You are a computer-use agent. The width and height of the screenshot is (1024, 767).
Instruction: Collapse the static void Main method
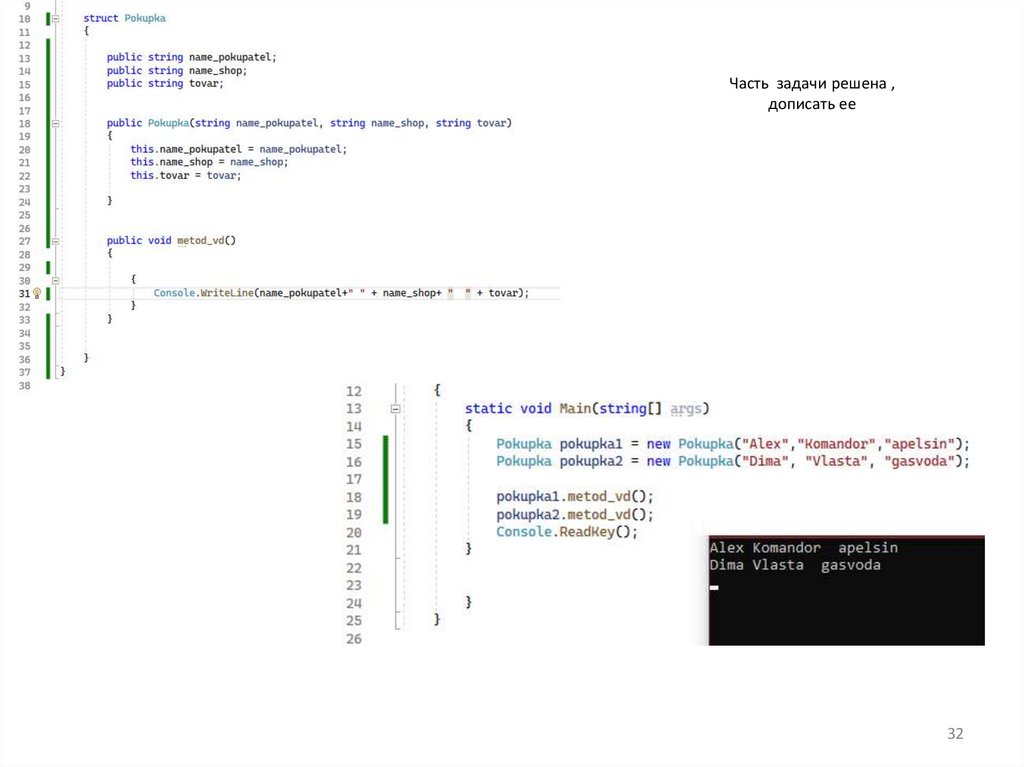tap(395, 409)
